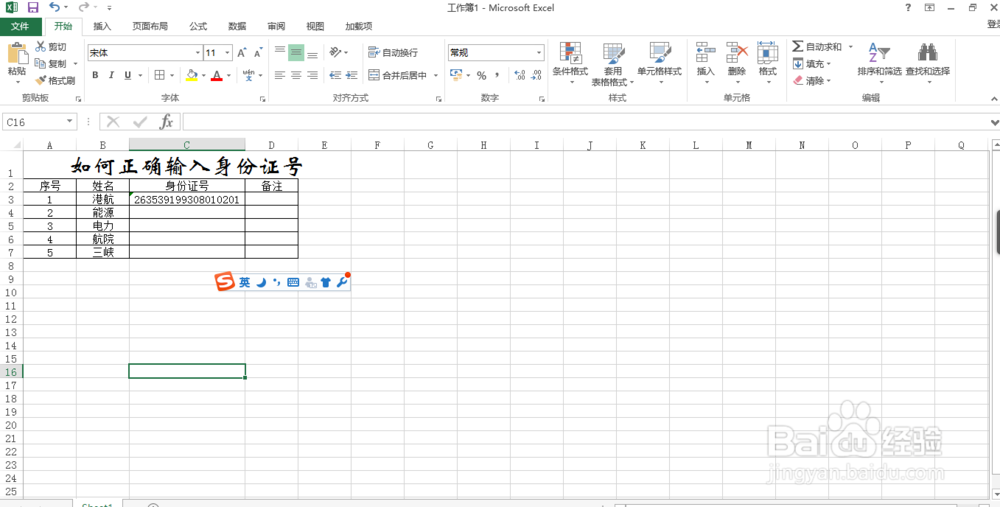
Task: Select the Format Painter (格式刷) brush
Action: pyautogui.click(x=41, y=80)
